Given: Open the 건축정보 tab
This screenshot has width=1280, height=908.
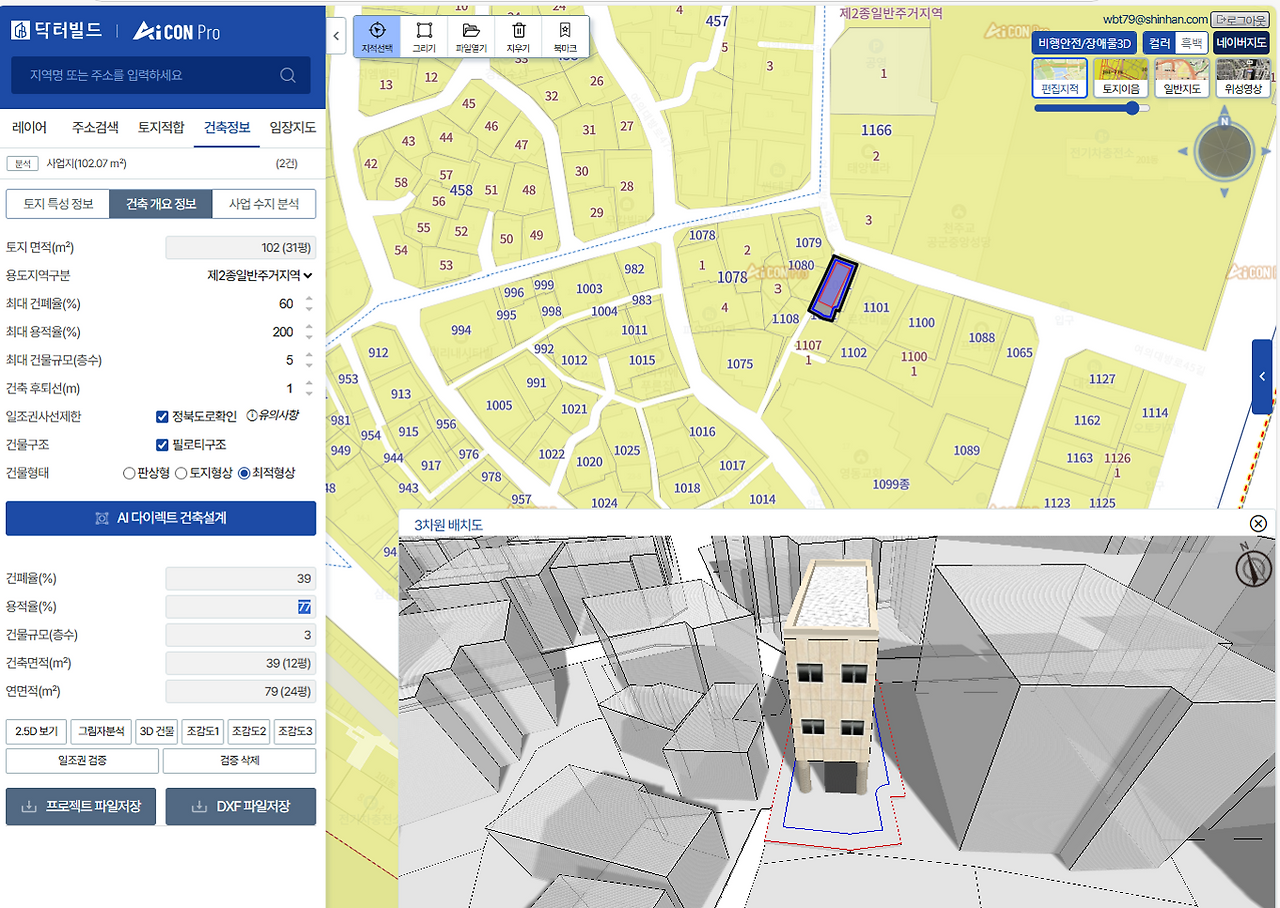Looking at the screenshot, I should (227, 127).
